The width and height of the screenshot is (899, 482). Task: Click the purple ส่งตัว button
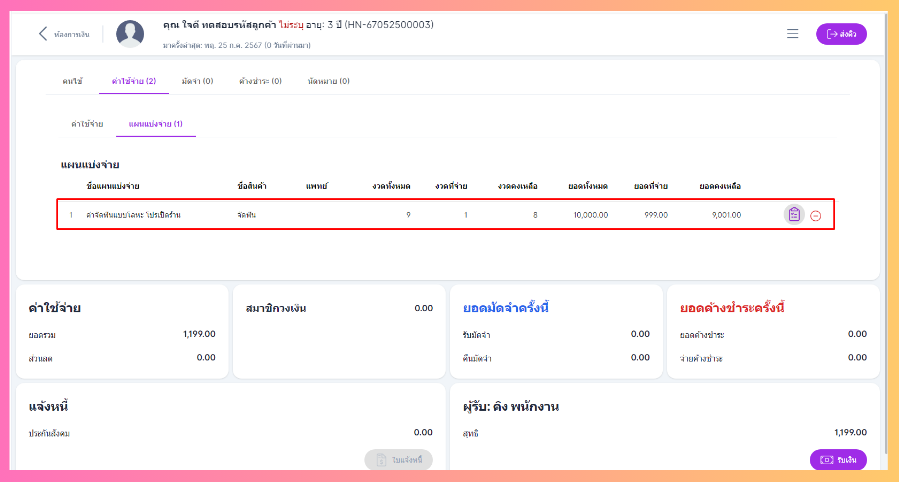841,34
